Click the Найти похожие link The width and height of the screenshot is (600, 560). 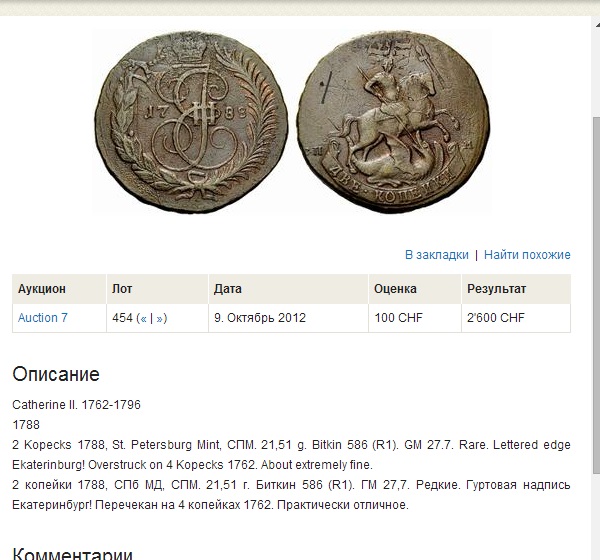click(x=527, y=255)
